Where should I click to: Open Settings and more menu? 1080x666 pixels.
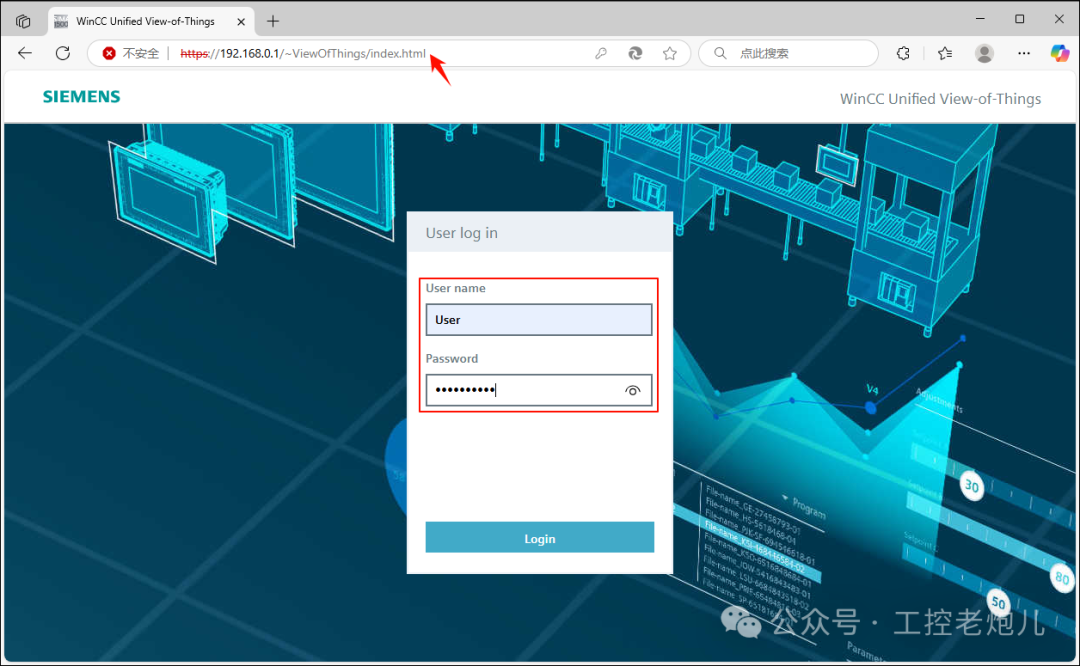(x=1024, y=53)
